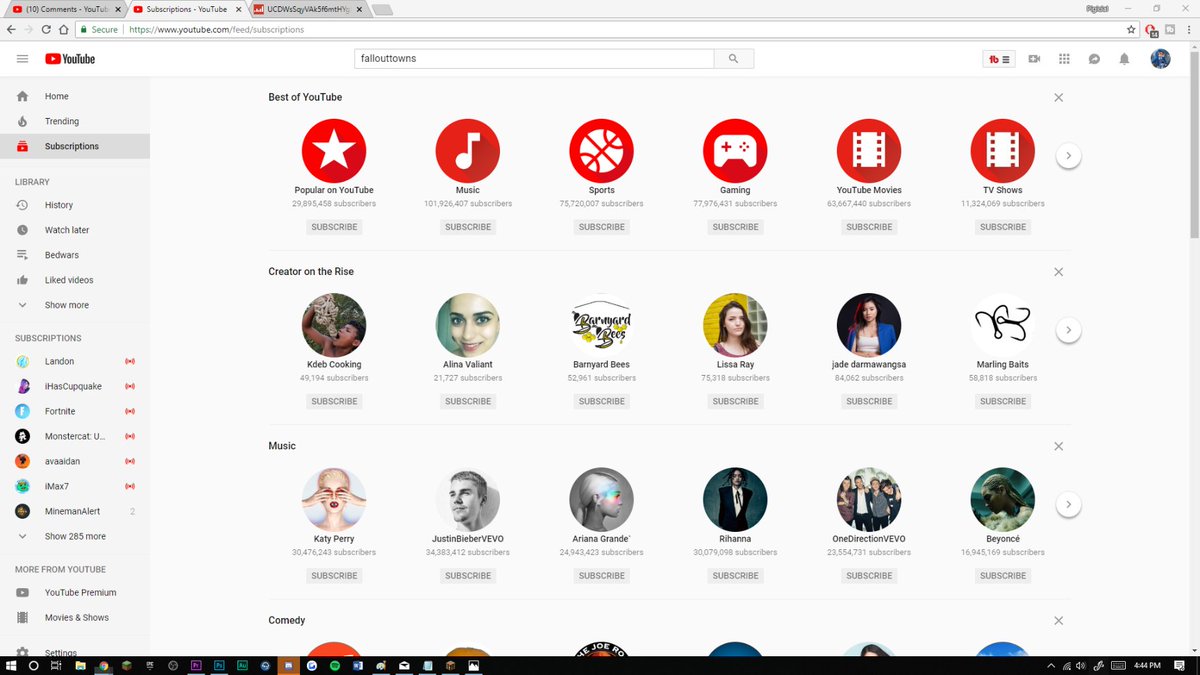Click the taskbar volume icon

[1083, 666]
